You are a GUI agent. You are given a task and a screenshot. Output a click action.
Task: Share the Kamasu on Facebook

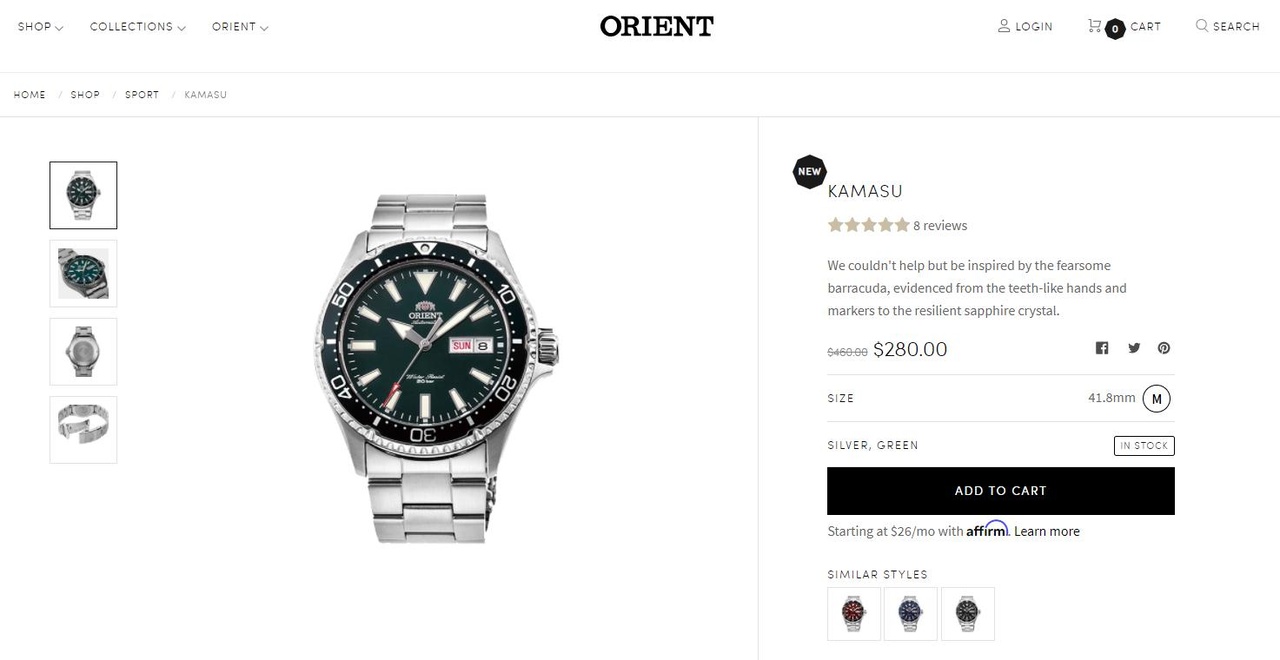(1102, 348)
